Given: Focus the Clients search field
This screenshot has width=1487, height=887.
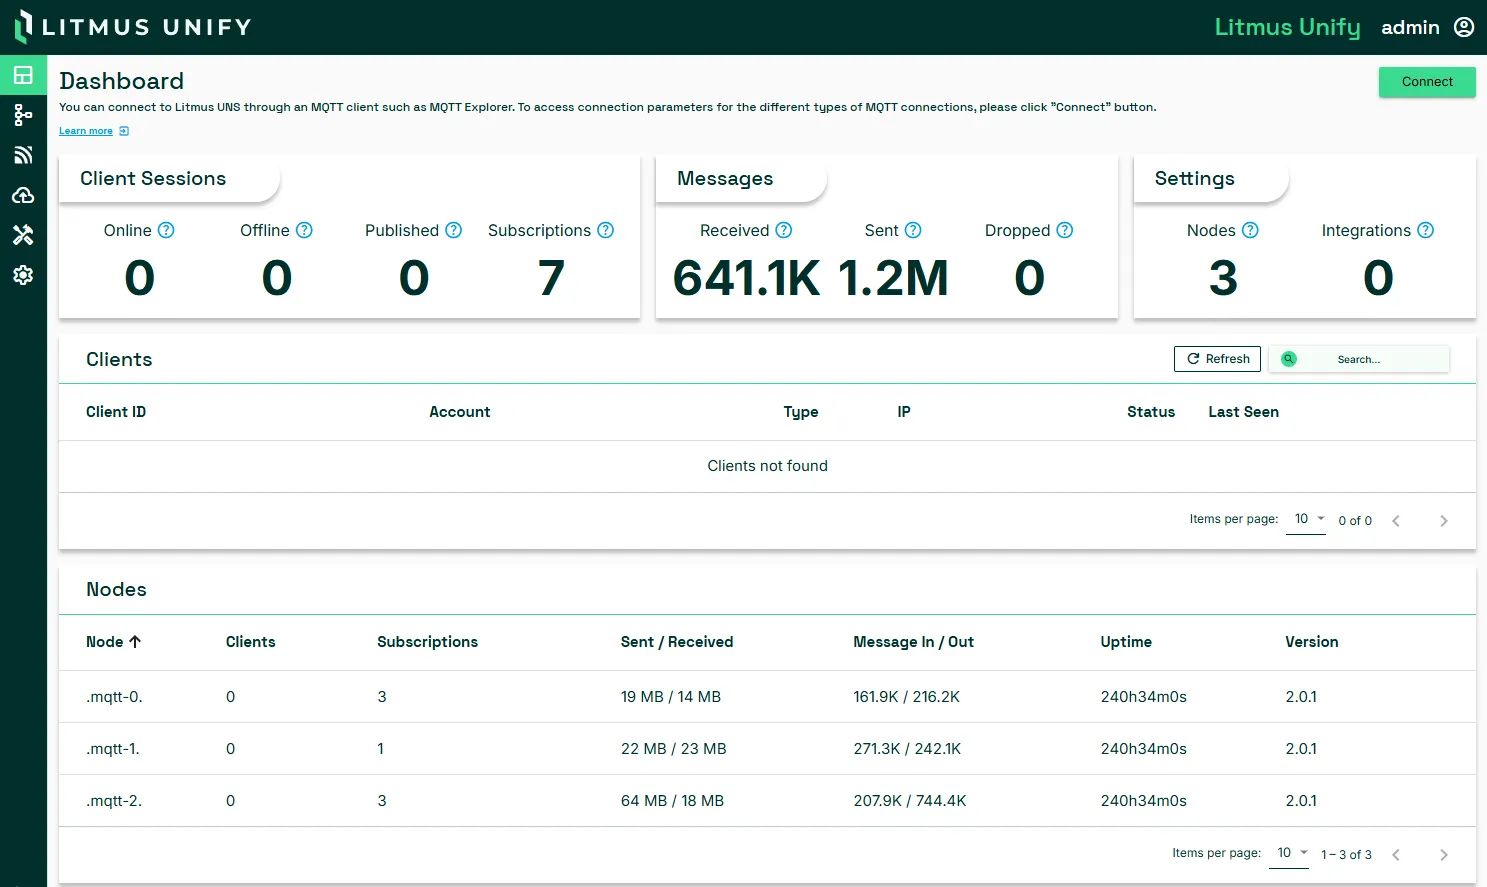Looking at the screenshot, I should pos(1359,359).
